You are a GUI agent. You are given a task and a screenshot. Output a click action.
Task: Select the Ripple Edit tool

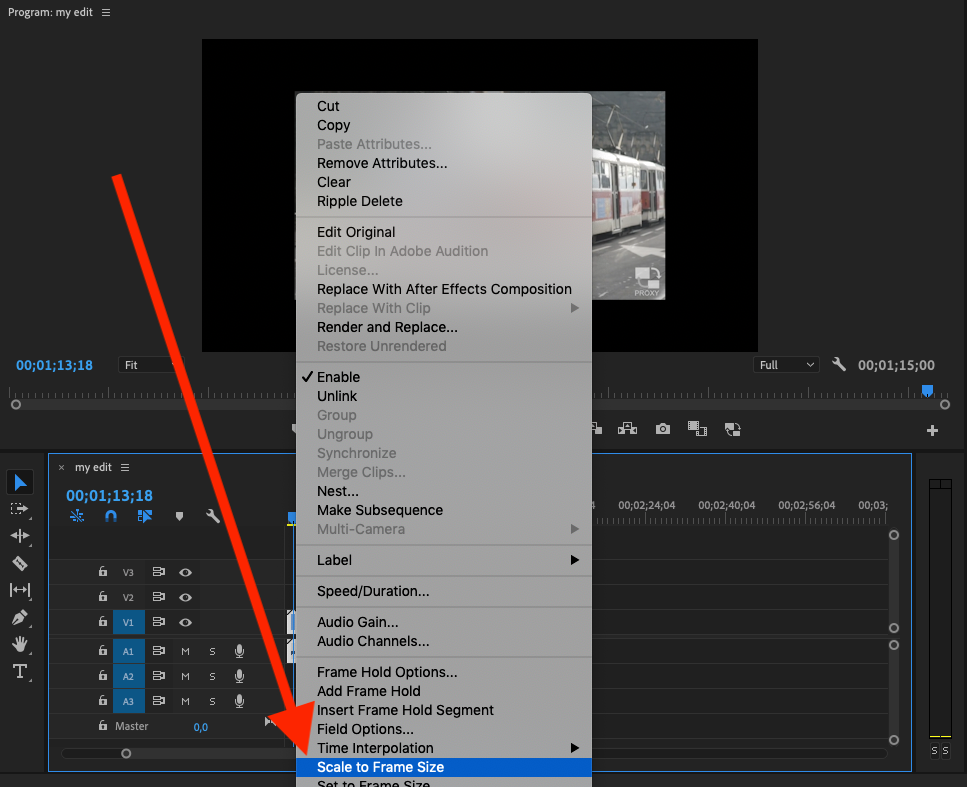(x=20, y=536)
